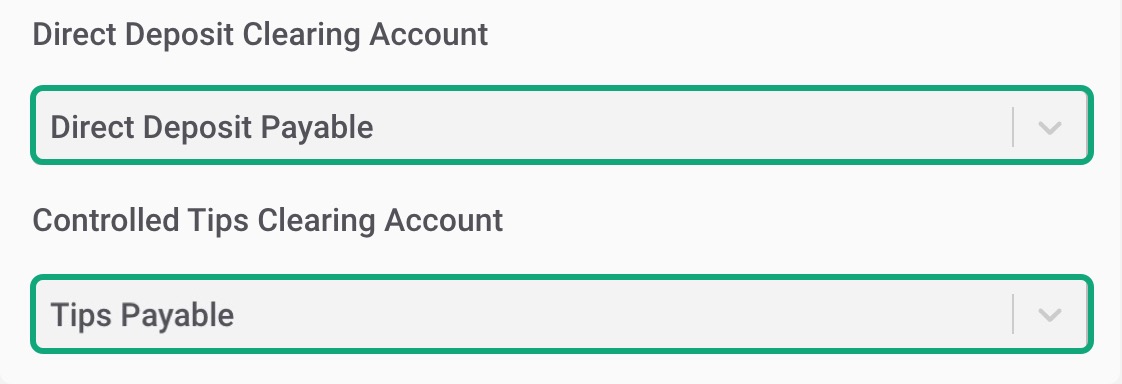Open the Controlled Tips Clearing Account dropdown
The height and width of the screenshot is (384, 1122).
(562, 314)
